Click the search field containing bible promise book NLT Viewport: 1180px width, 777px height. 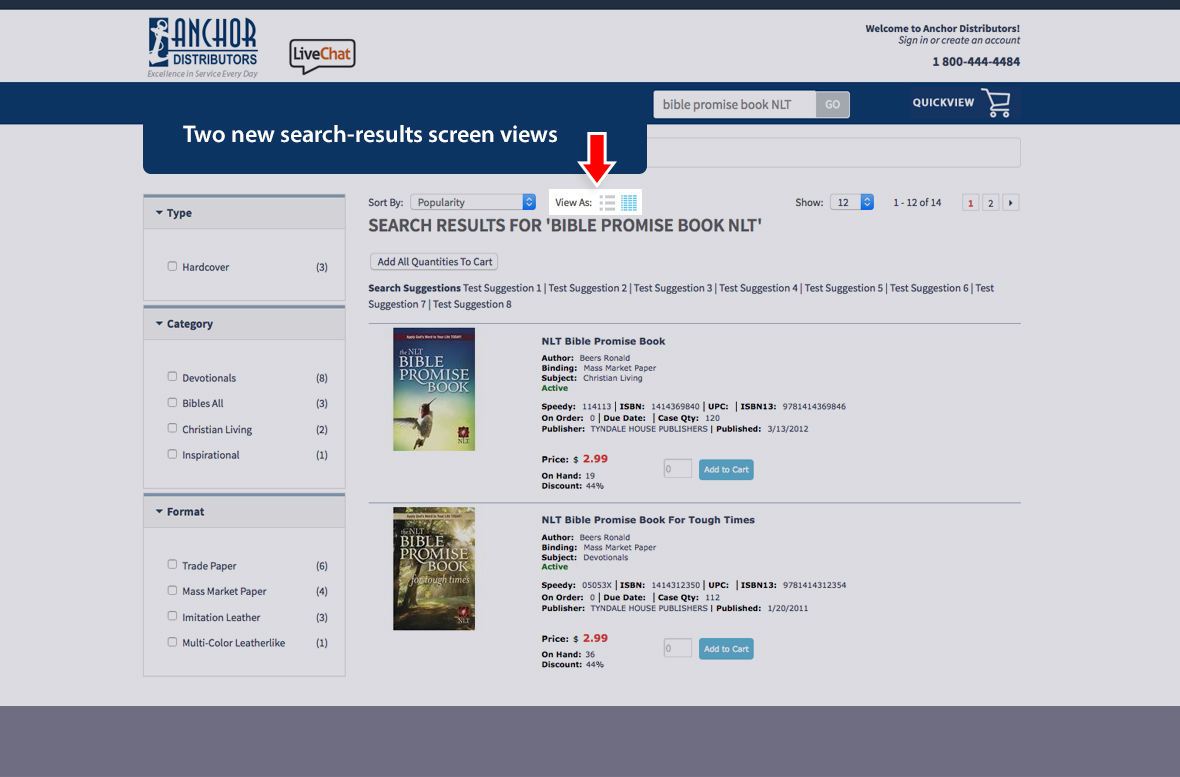(734, 105)
